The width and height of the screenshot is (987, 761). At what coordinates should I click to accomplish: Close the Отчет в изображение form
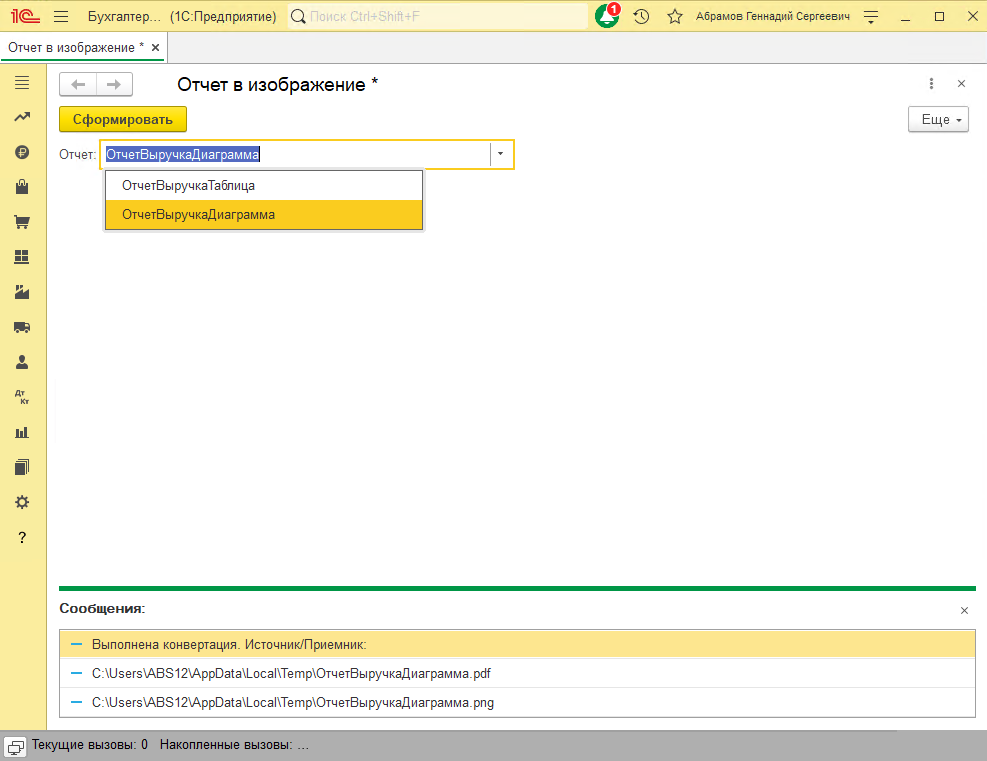961,84
